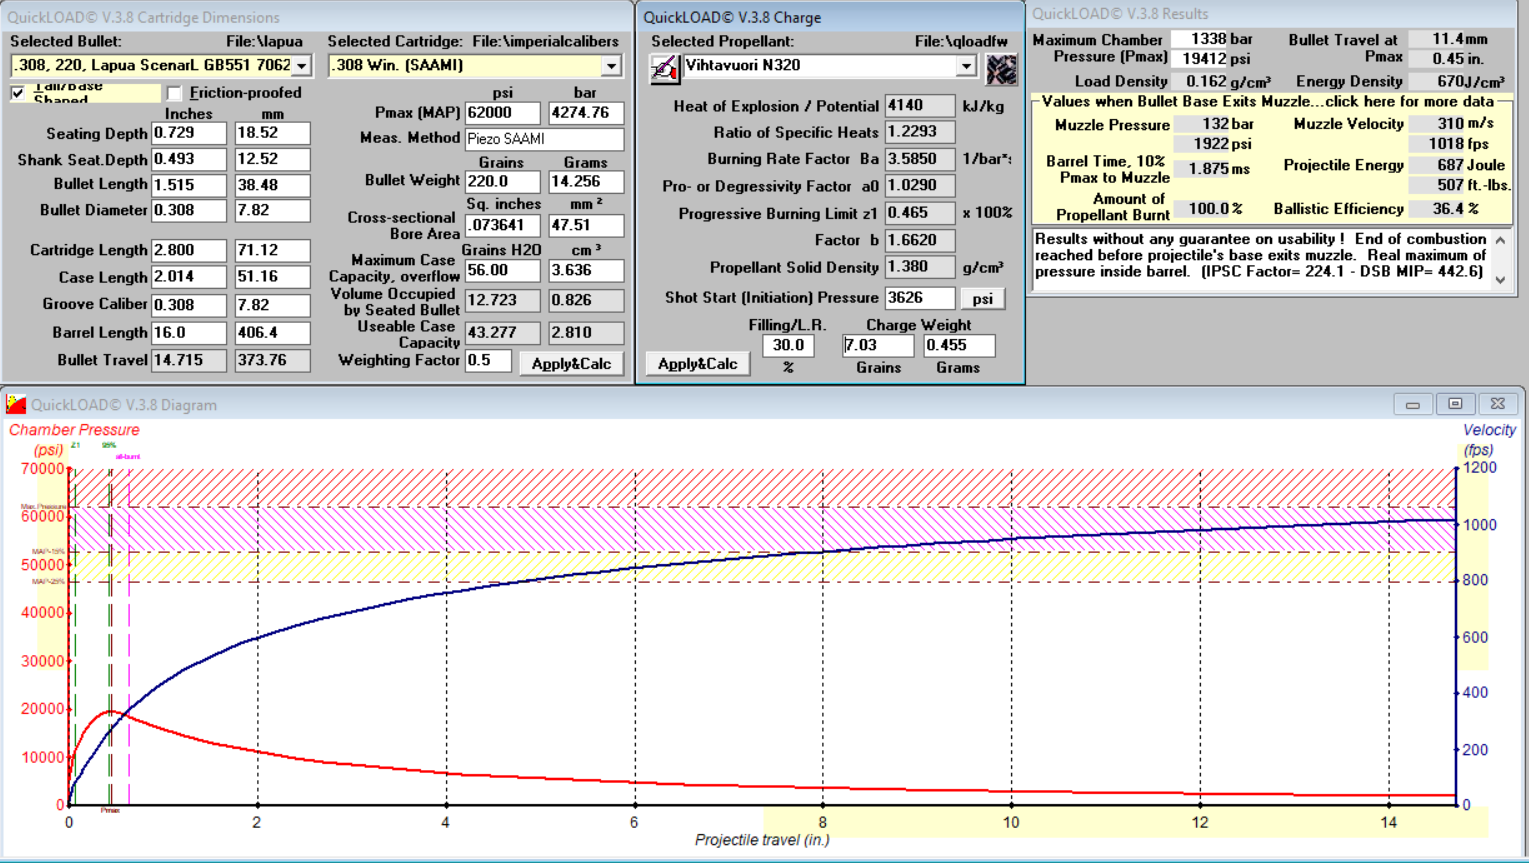This screenshot has width=1529, height=863.
Task: Click the Filling/L.R. percent field
Action: pyautogui.click(x=788, y=345)
